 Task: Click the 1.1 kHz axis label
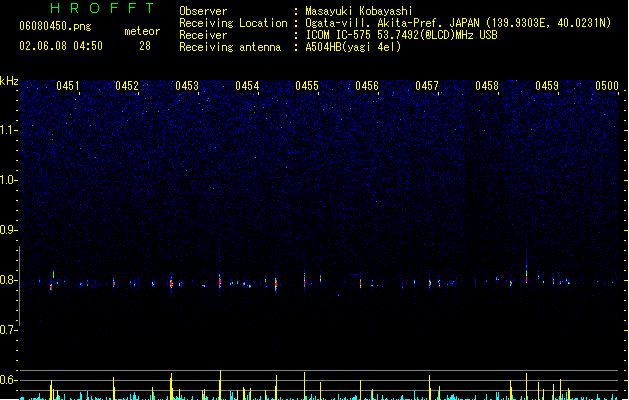[8, 130]
